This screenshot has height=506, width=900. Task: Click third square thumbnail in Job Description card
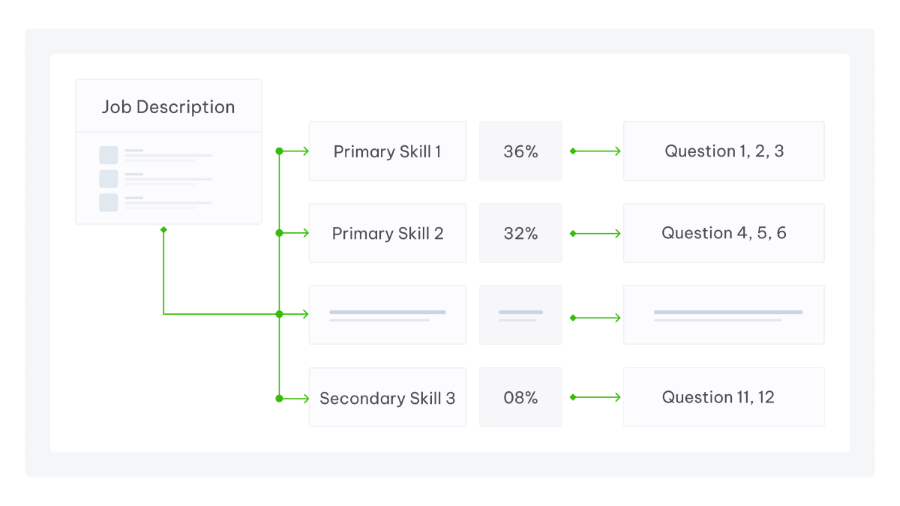point(108,203)
